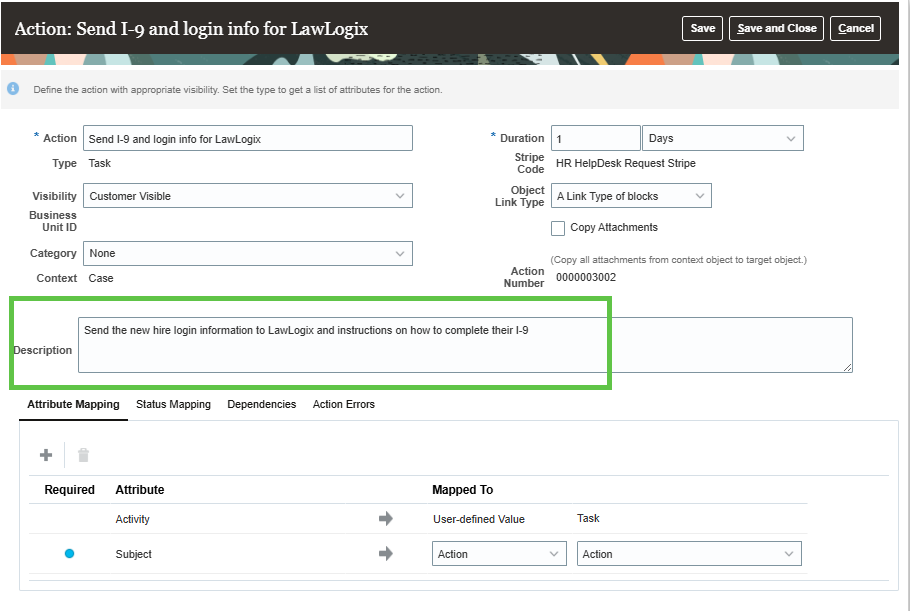Click the Cancel button
This screenshot has width=910, height=611.
[855, 28]
